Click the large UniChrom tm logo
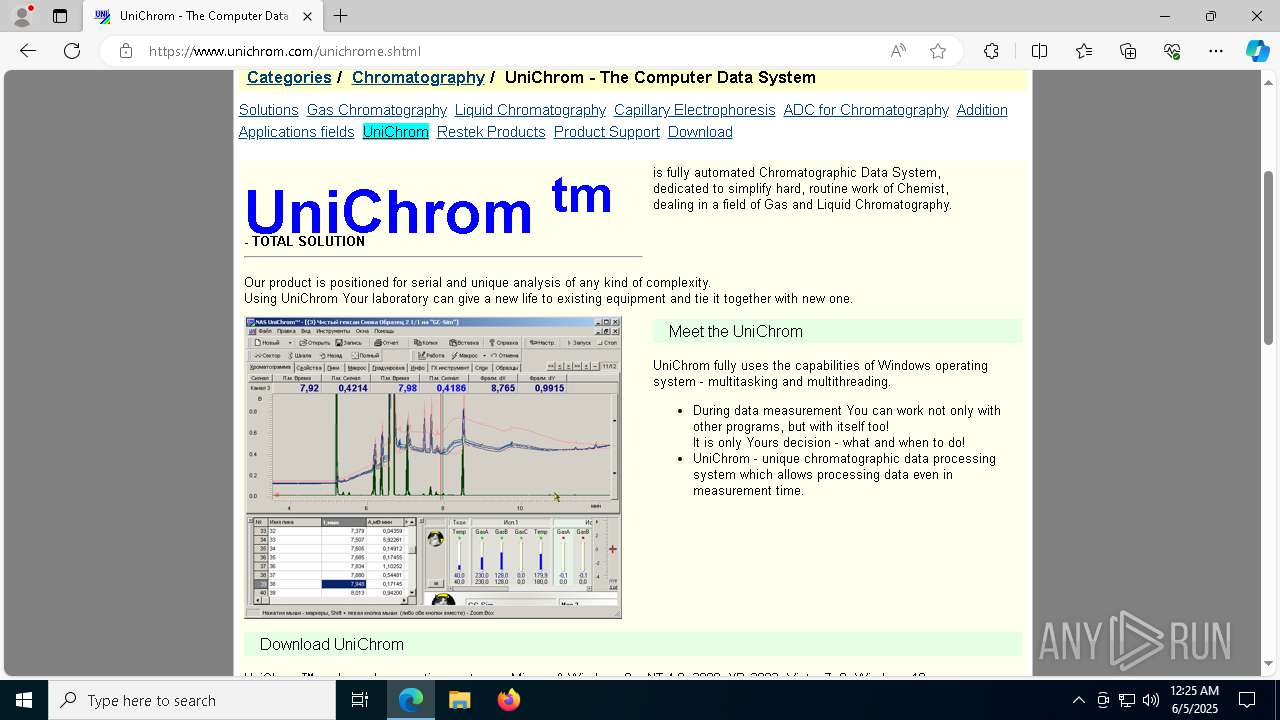The image size is (1280, 720). 428,206
